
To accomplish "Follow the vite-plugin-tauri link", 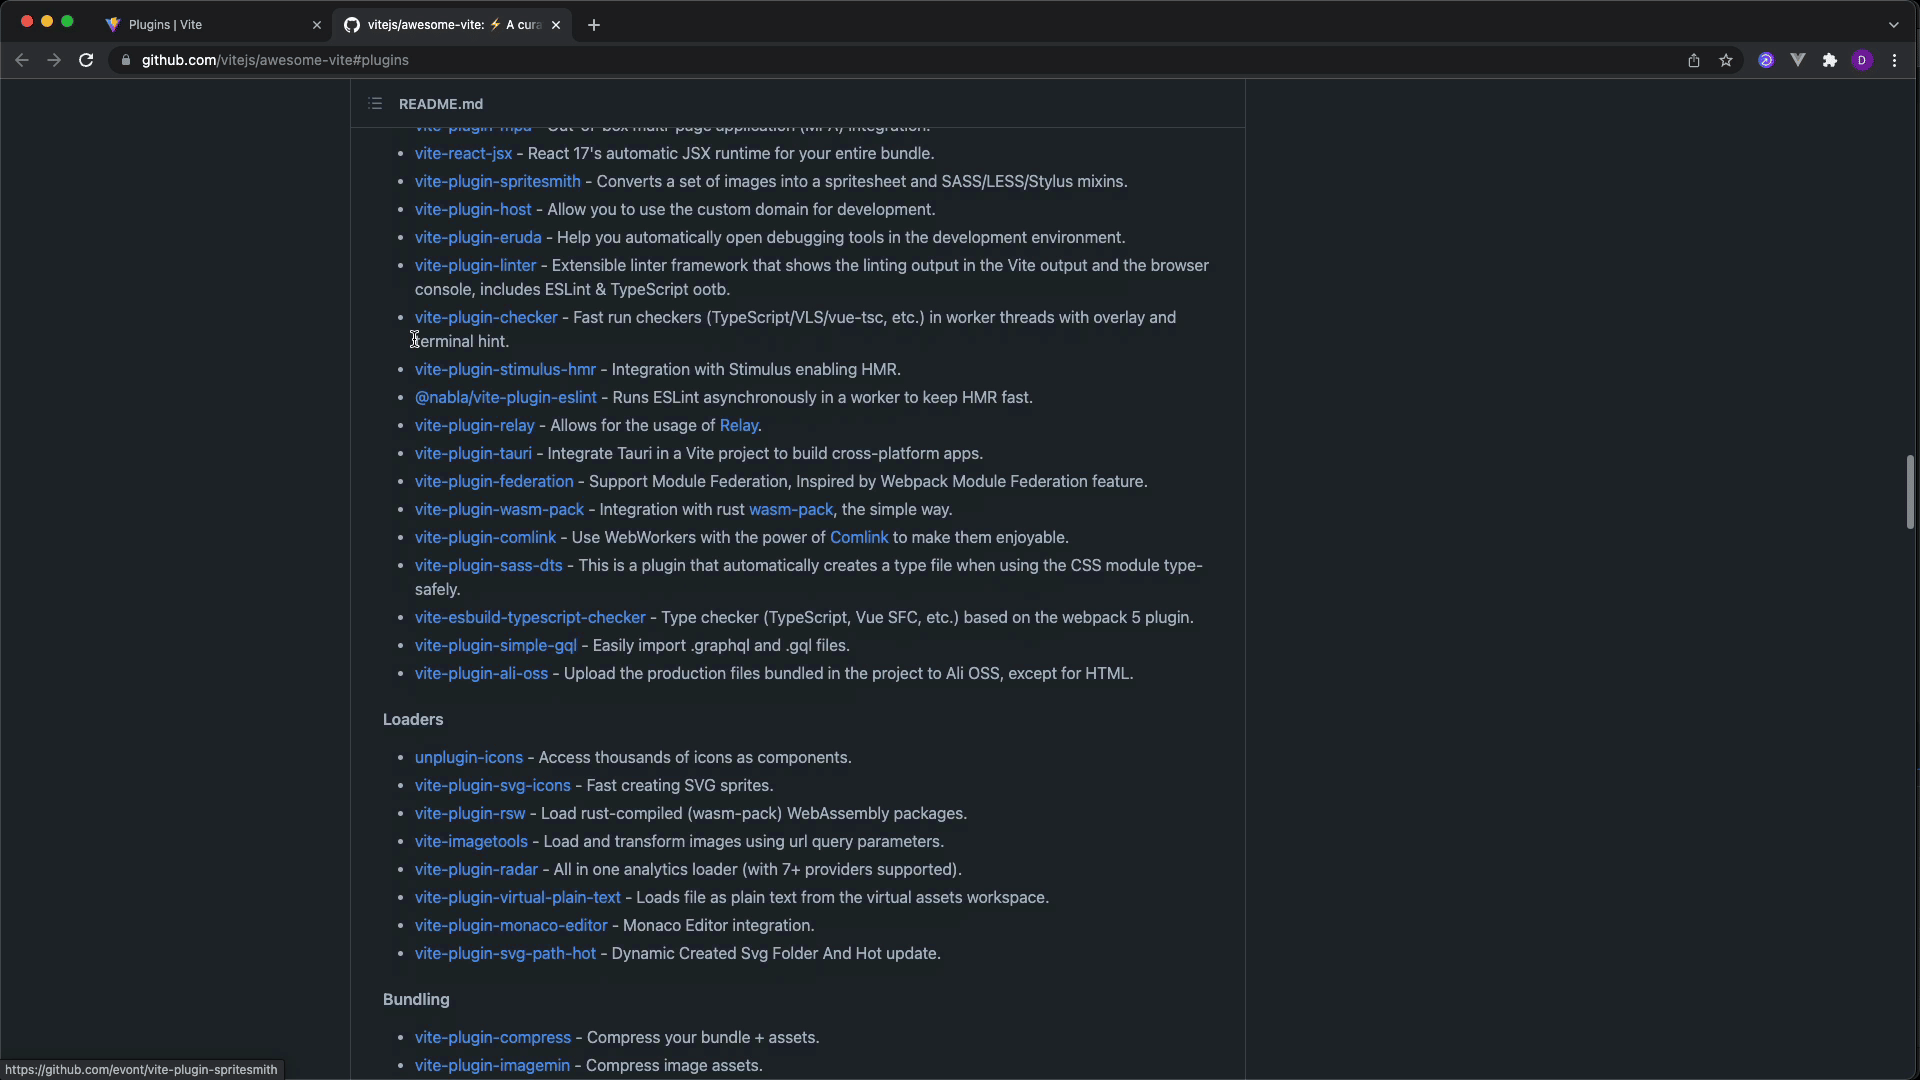I will point(473,453).
